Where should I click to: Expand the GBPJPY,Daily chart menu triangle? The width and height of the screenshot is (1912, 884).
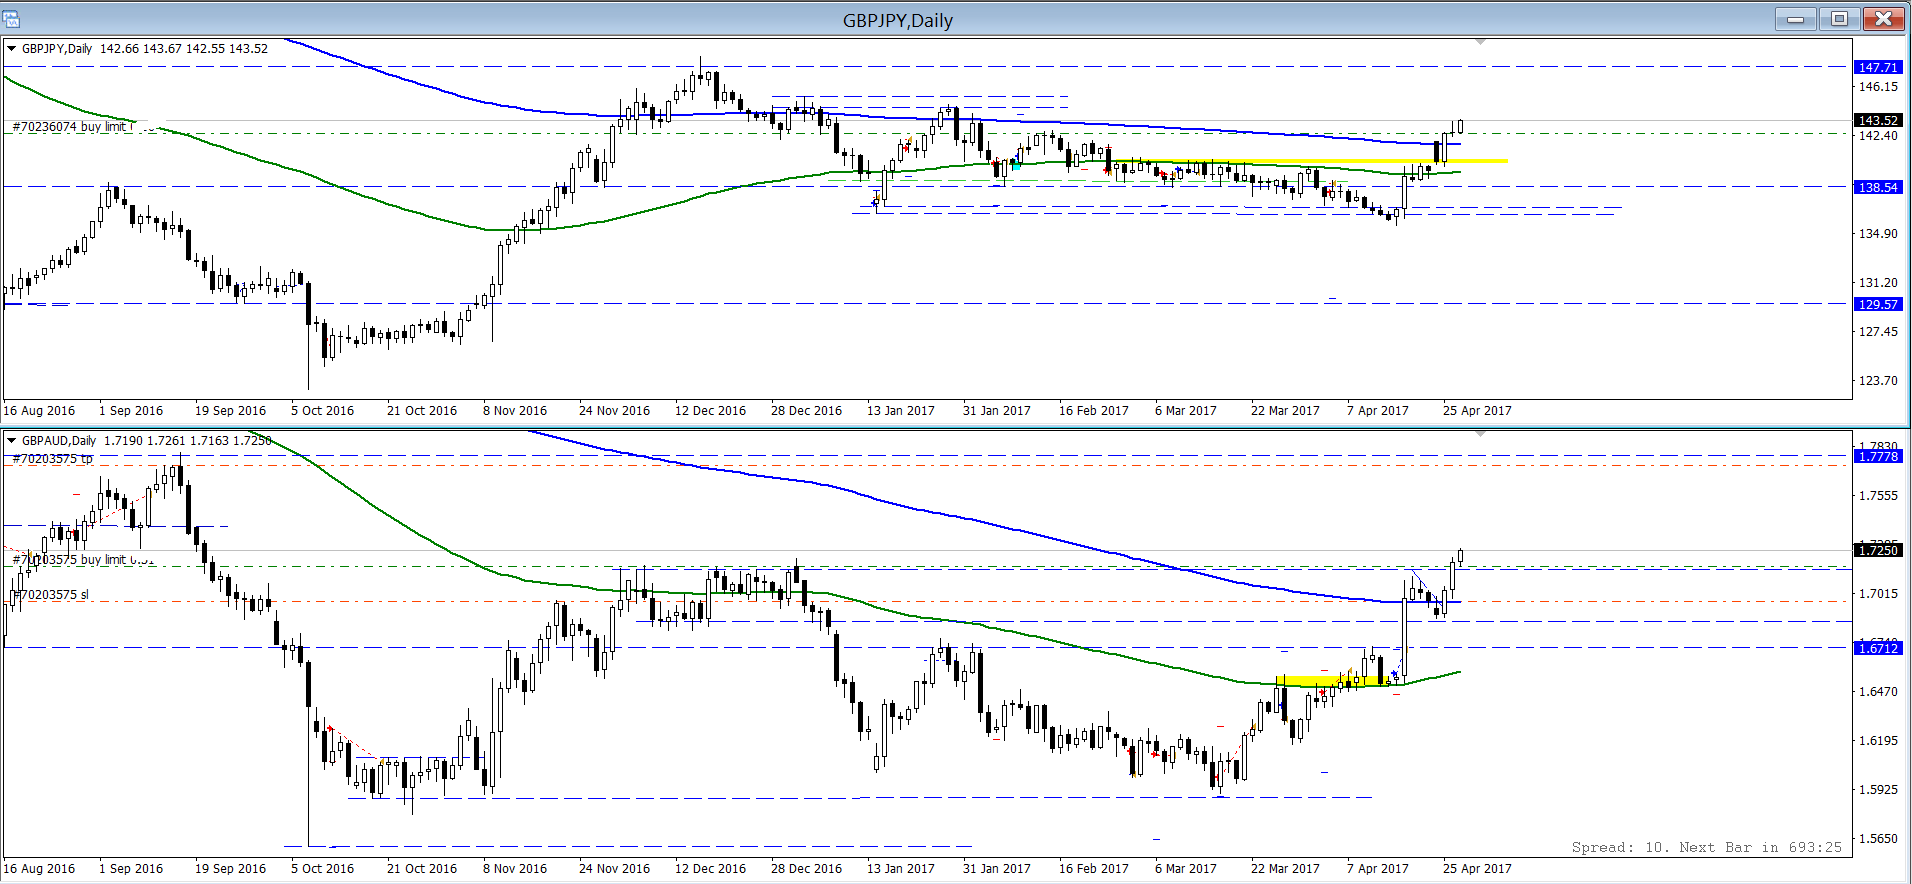(x=12, y=48)
